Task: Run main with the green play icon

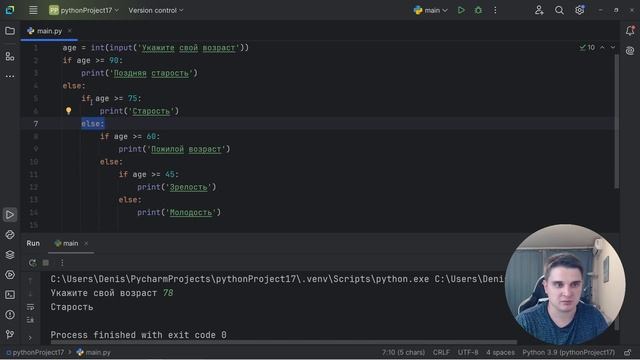Action: (461, 10)
